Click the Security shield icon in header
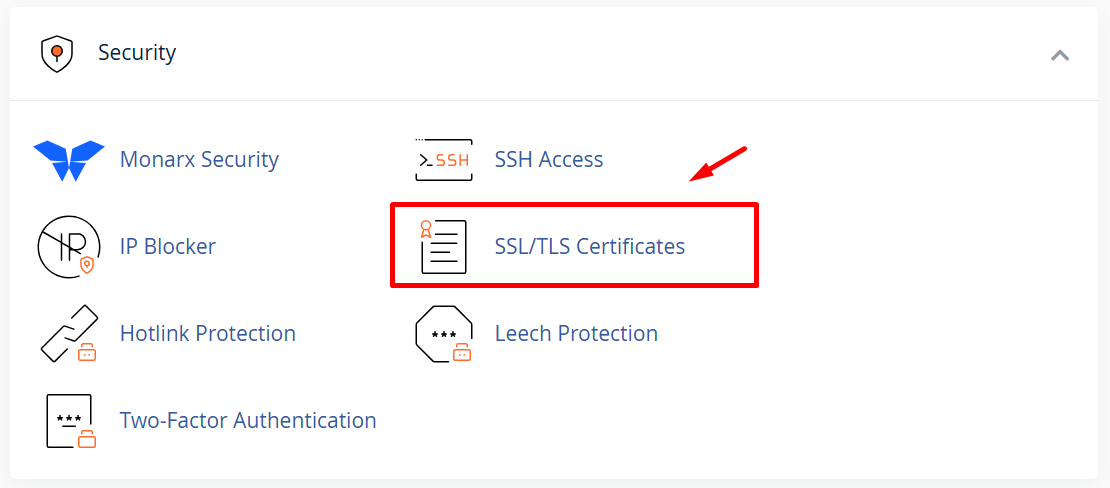This screenshot has height=488, width=1110. click(x=56, y=53)
